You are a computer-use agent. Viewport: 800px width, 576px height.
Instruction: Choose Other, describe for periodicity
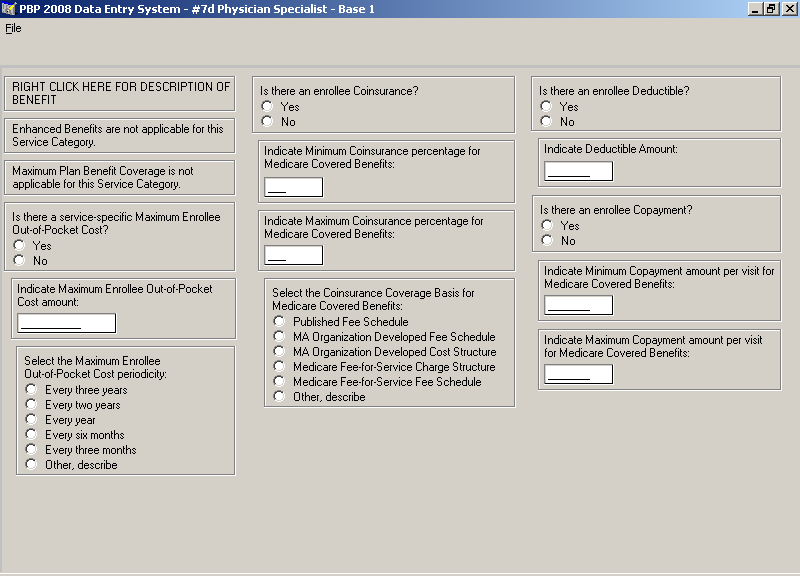click(31, 464)
